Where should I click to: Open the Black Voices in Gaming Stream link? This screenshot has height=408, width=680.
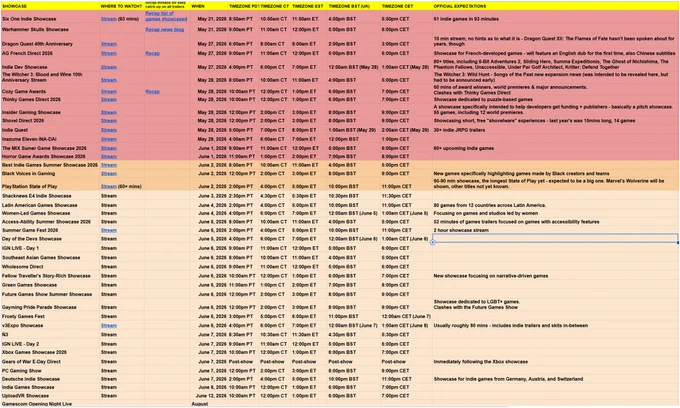(108, 173)
